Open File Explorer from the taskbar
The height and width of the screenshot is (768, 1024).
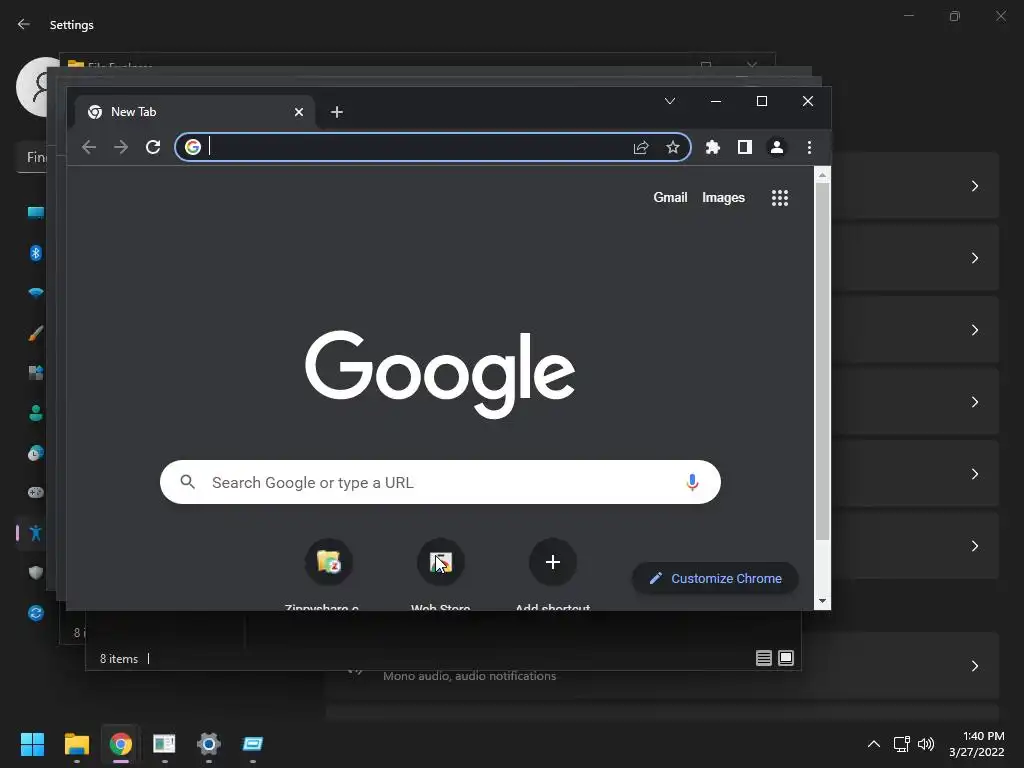pyautogui.click(x=76, y=744)
